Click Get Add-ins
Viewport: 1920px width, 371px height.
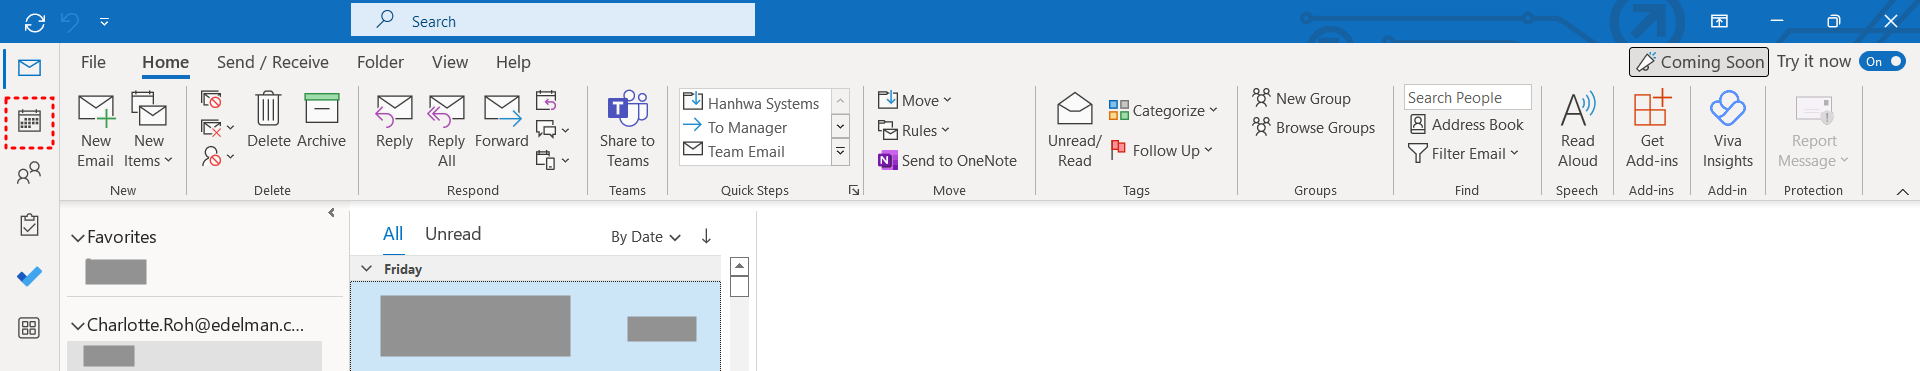pos(1652,130)
